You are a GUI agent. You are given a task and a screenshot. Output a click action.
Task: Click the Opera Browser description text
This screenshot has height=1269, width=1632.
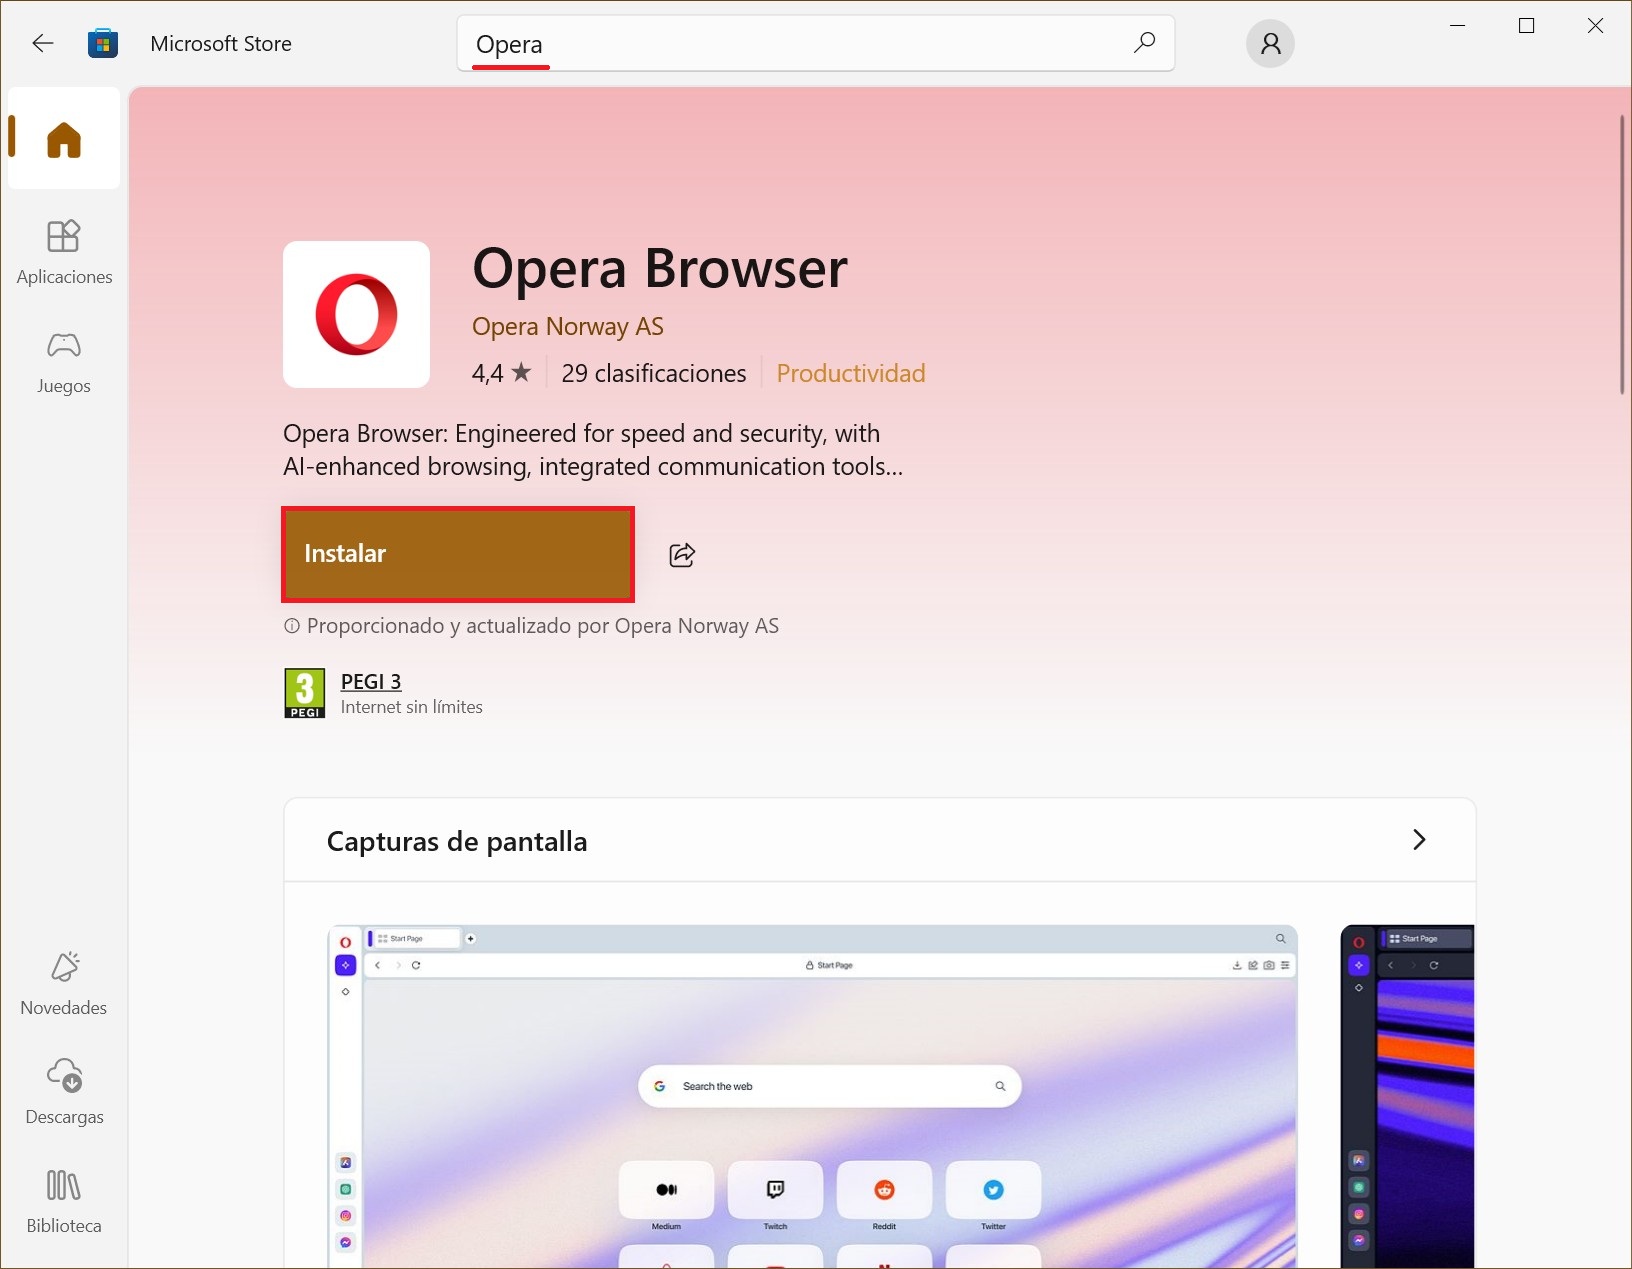tap(593, 450)
